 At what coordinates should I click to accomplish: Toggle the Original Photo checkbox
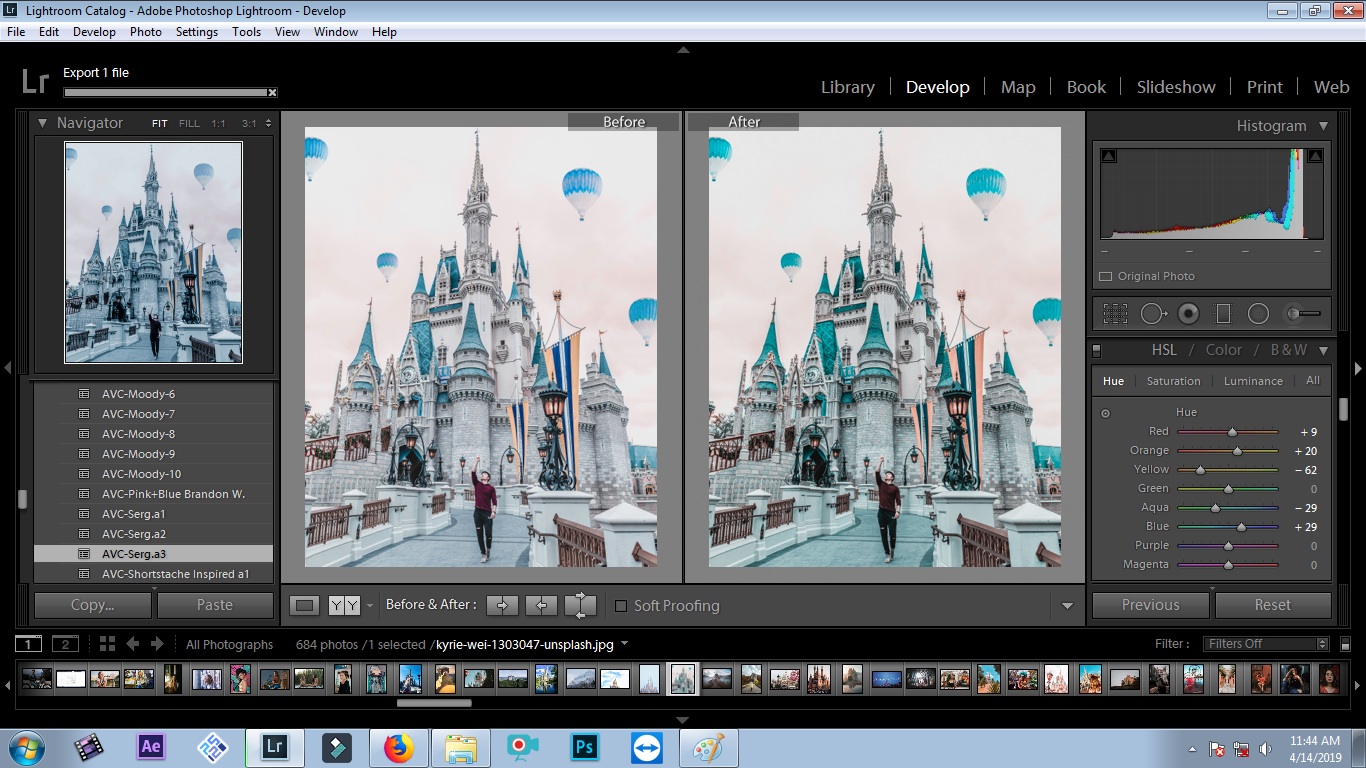1105,276
